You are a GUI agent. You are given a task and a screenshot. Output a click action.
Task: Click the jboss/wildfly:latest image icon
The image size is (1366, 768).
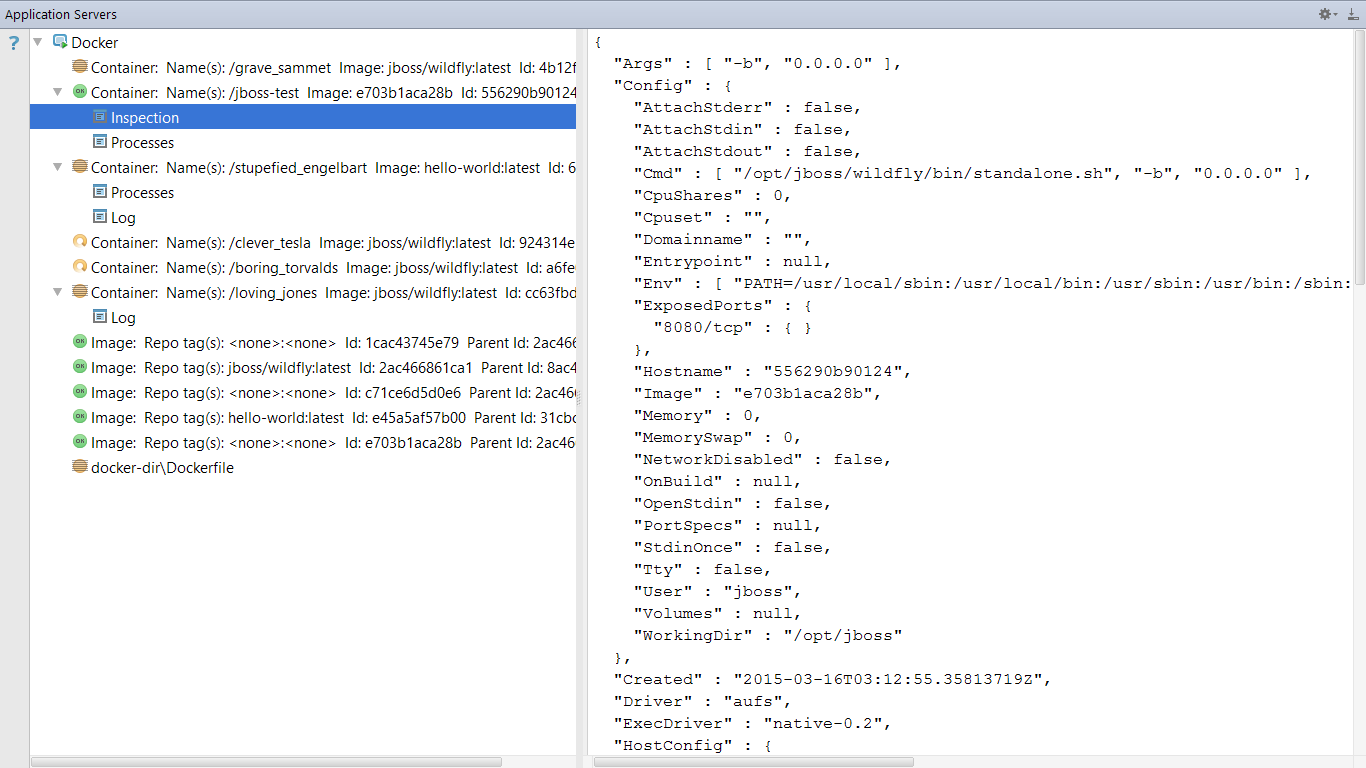pyautogui.click(x=80, y=367)
